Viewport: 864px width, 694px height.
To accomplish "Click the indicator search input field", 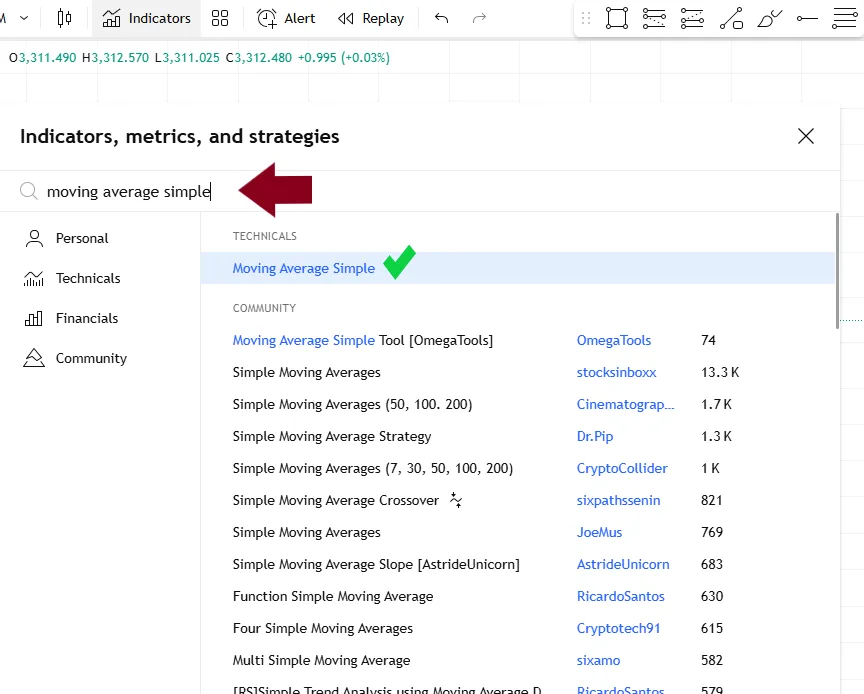I will pyautogui.click(x=130, y=191).
